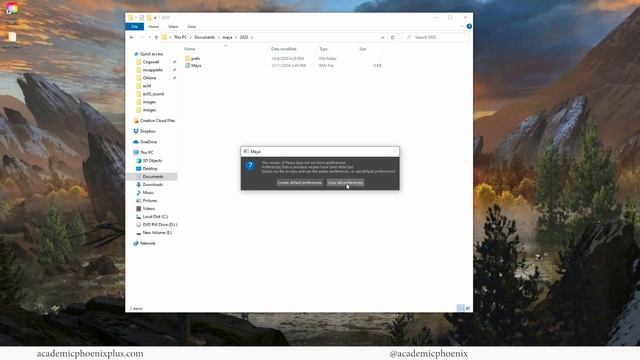Click Documents in the address breadcrumb
The width and height of the screenshot is (640, 360).
pyautogui.click(x=204, y=37)
